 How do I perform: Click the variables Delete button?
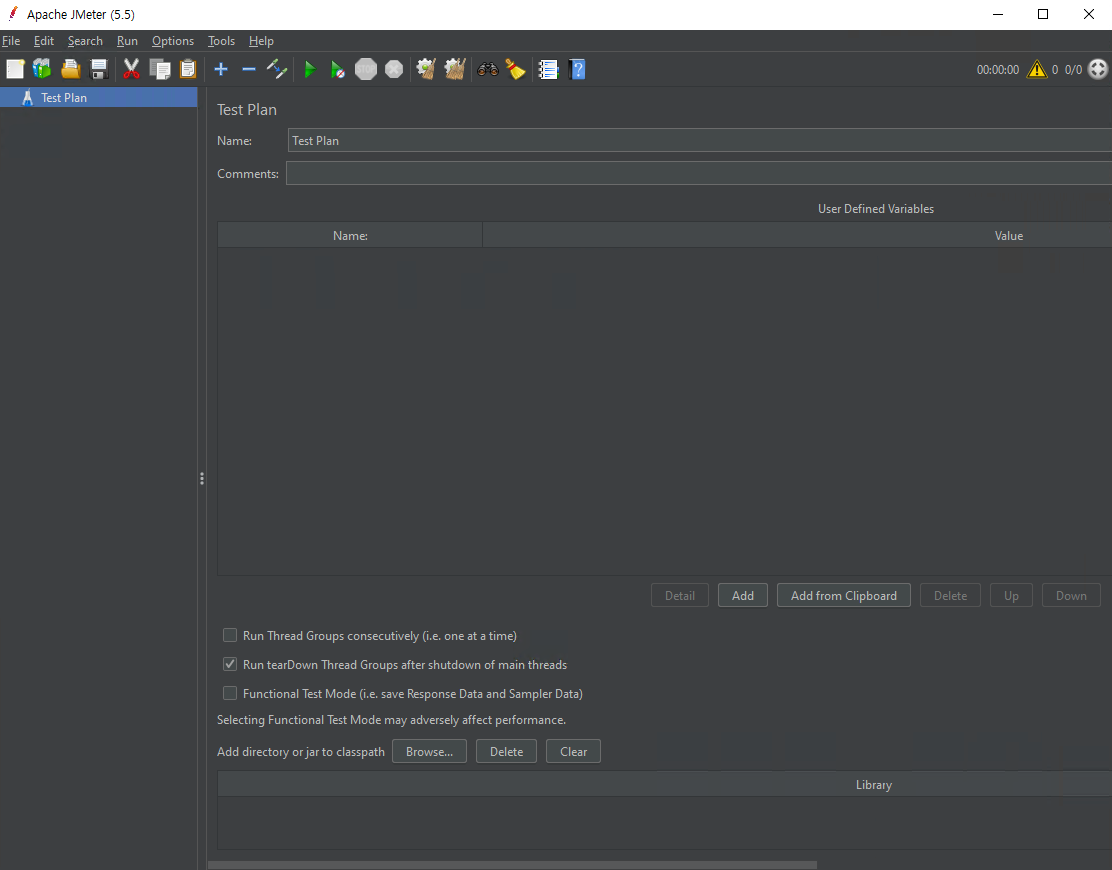pos(950,596)
